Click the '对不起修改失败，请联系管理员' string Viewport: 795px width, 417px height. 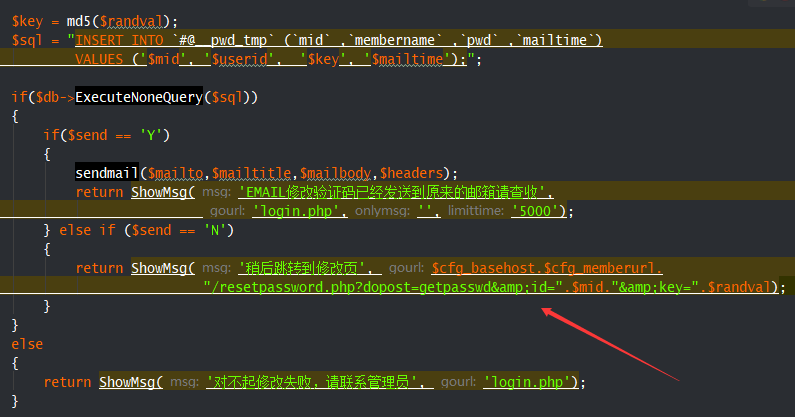311,382
